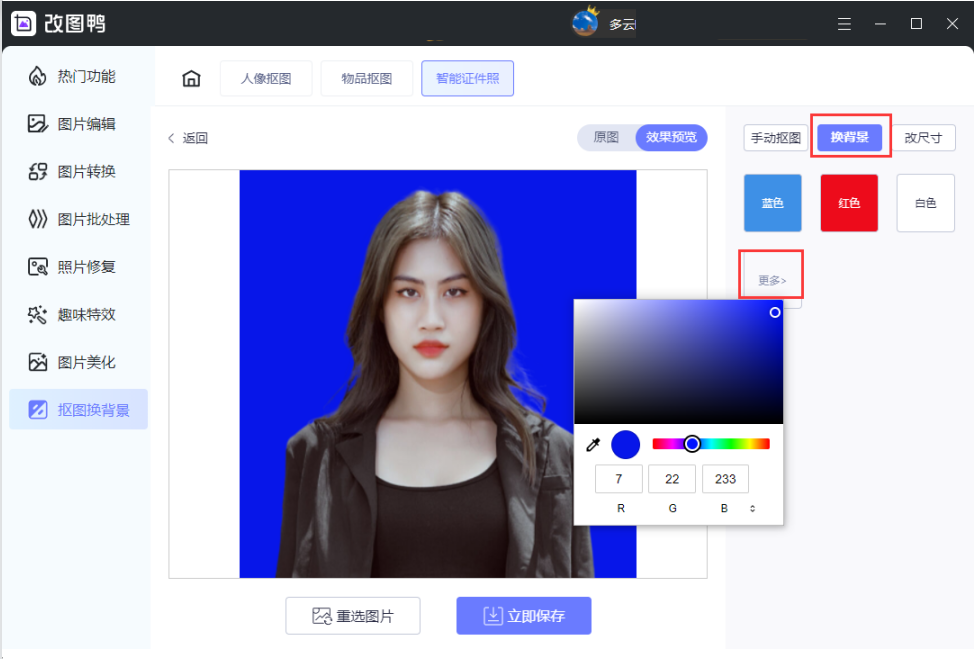Image resolution: width=974 pixels, height=659 pixels.
Task: Click 立即保存 to save the photo
Action: 524,615
